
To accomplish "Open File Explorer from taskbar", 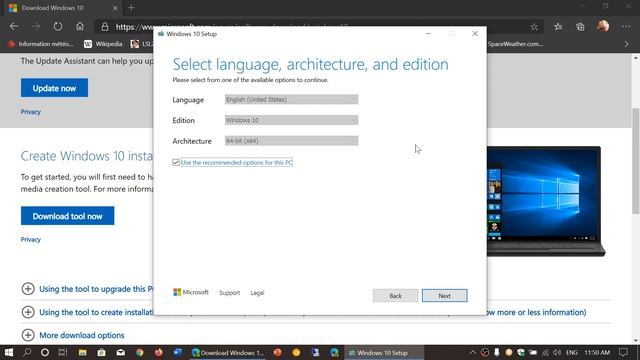I will (82, 353).
